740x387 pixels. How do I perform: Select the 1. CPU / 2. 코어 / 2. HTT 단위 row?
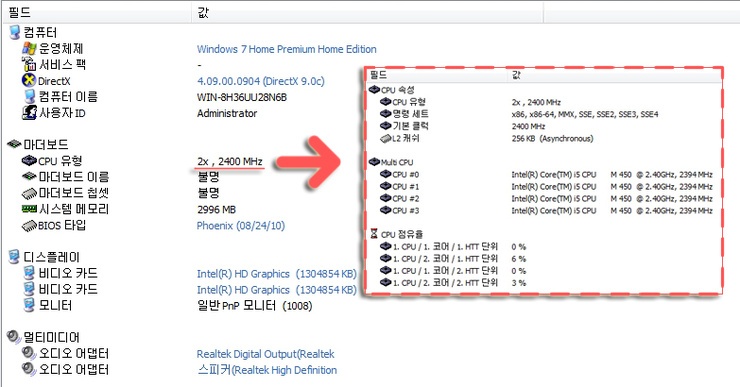point(453,283)
